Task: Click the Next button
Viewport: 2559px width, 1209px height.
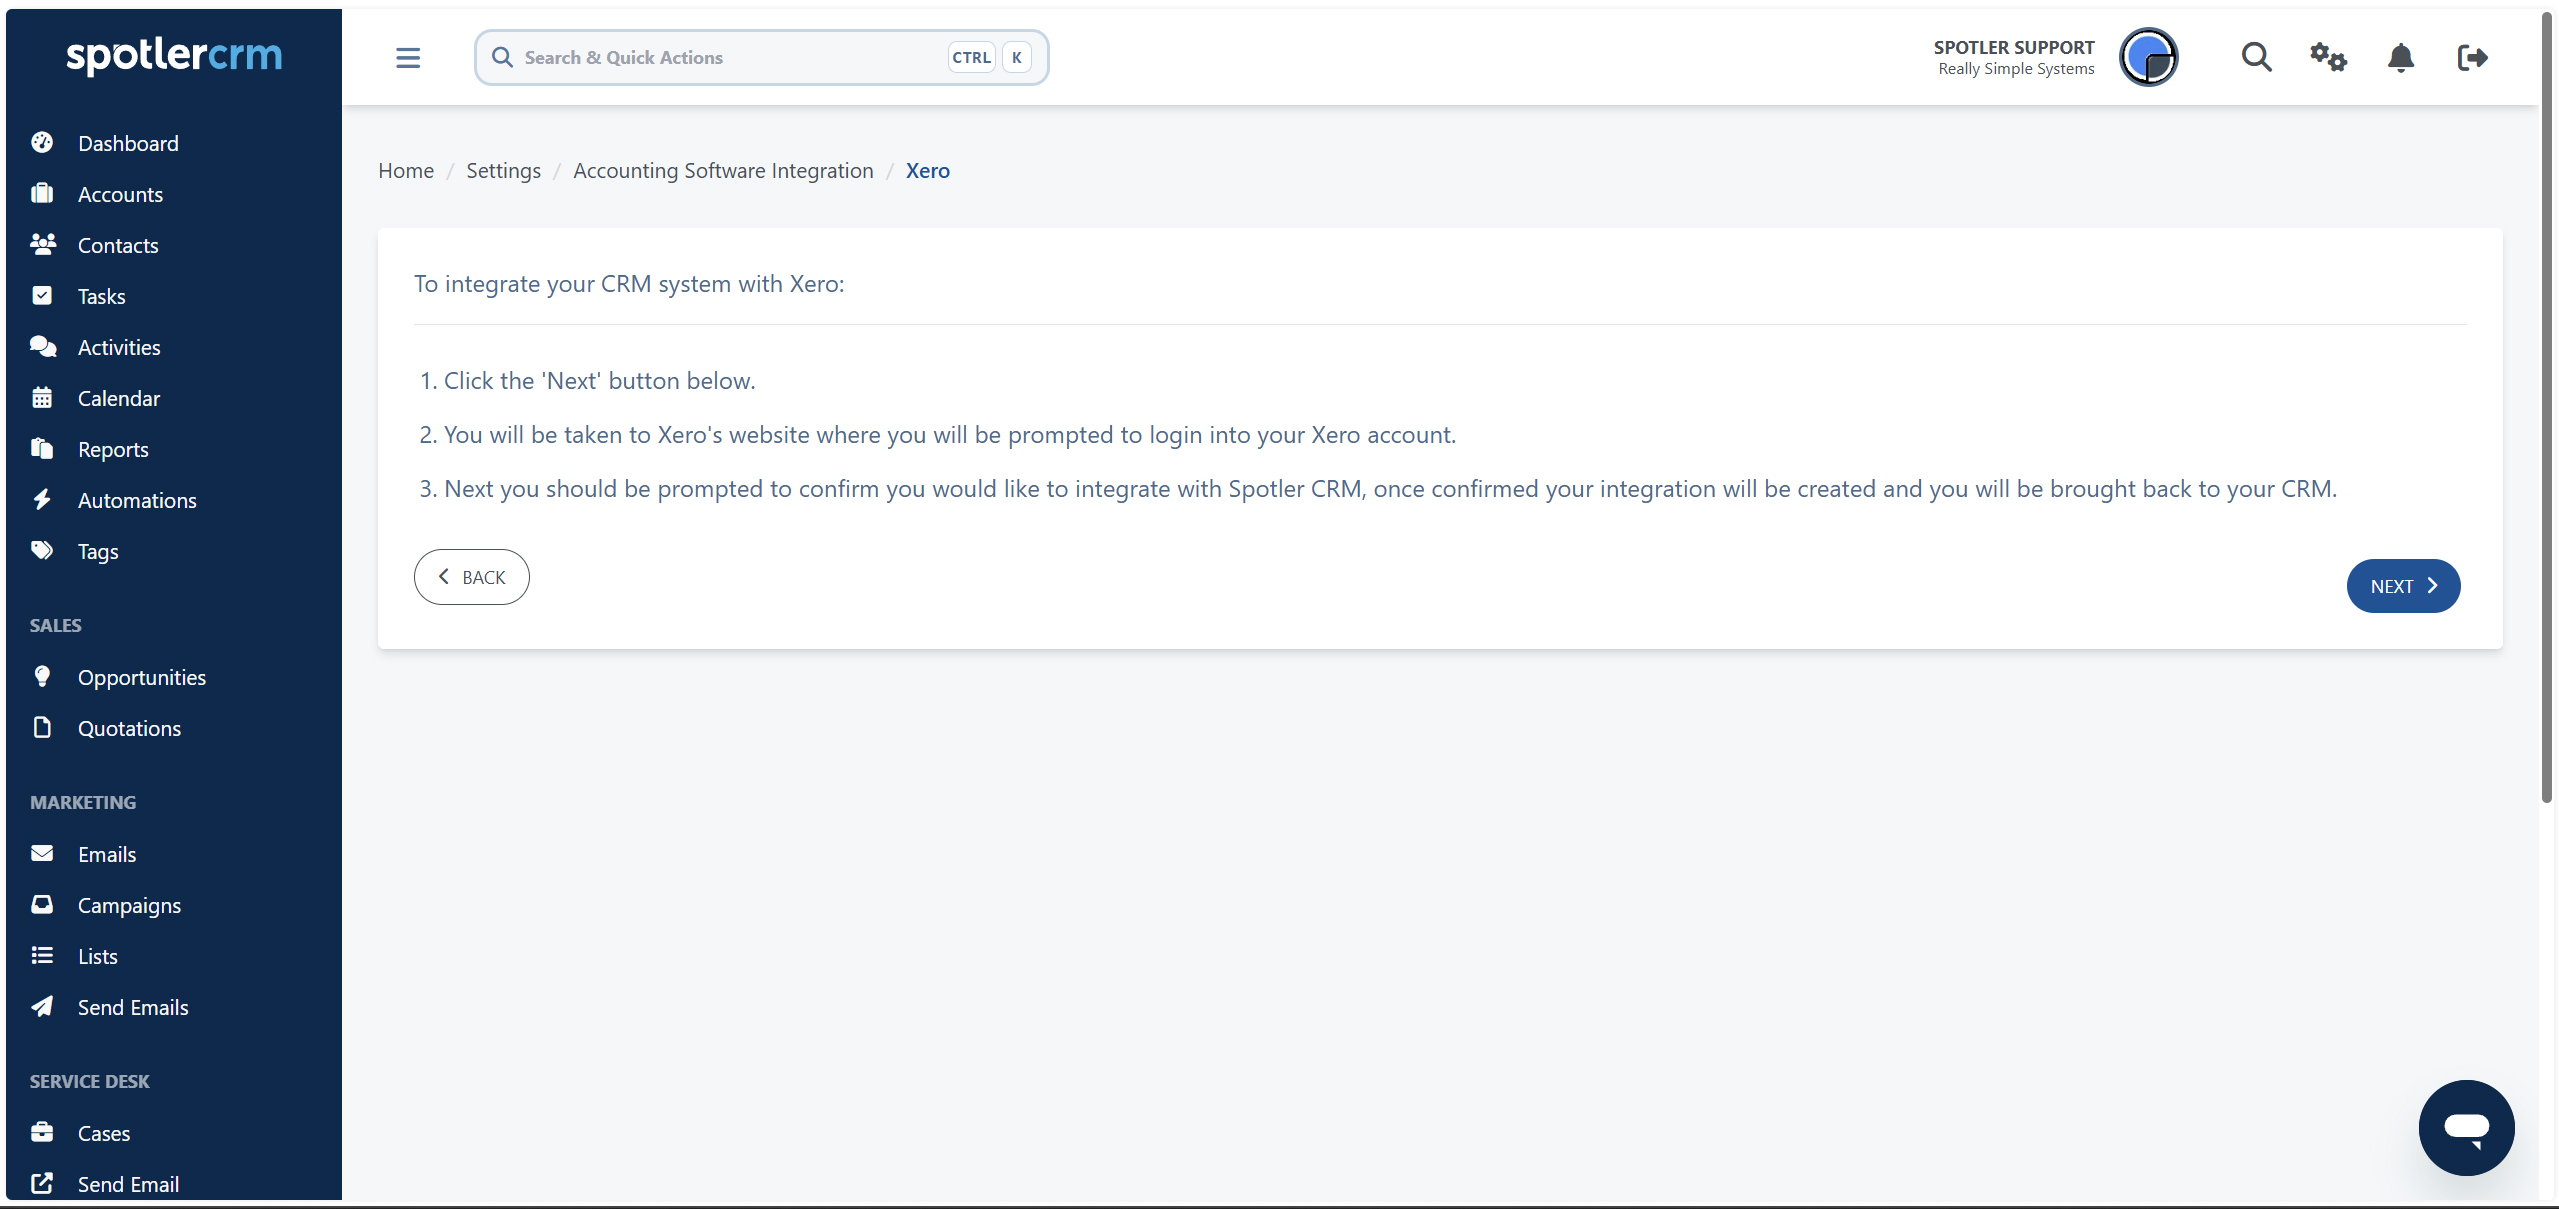Action: [x=2403, y=586]
